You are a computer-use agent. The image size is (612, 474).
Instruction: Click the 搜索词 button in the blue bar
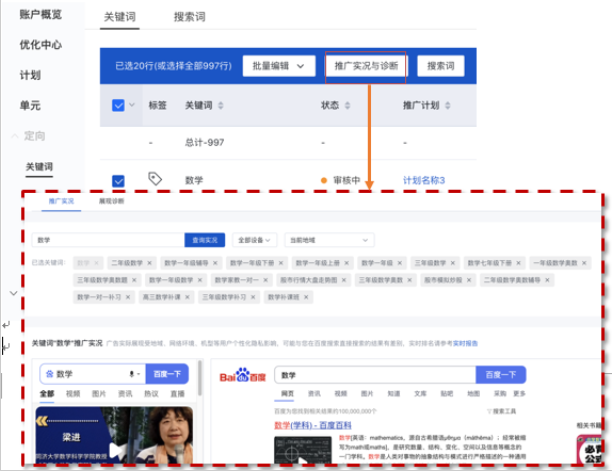[x=441, y=66]
